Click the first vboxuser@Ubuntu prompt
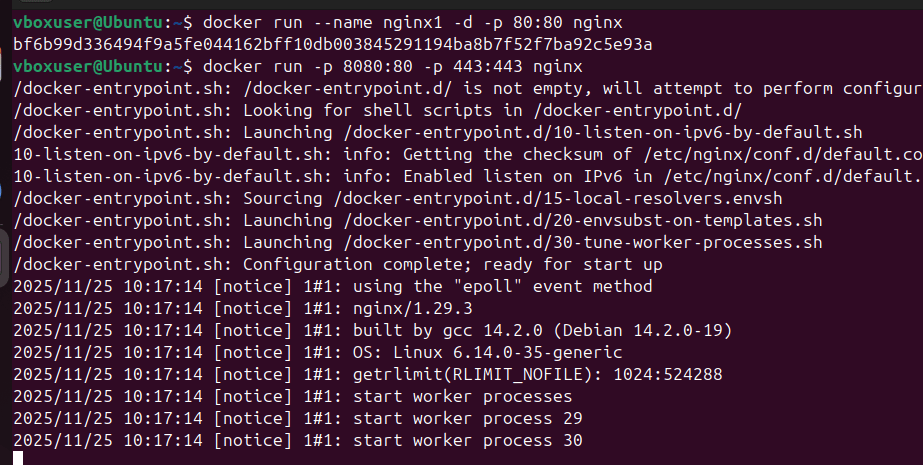Image resolution: width=923 pixels, height=465 pixels. (87, 22)
